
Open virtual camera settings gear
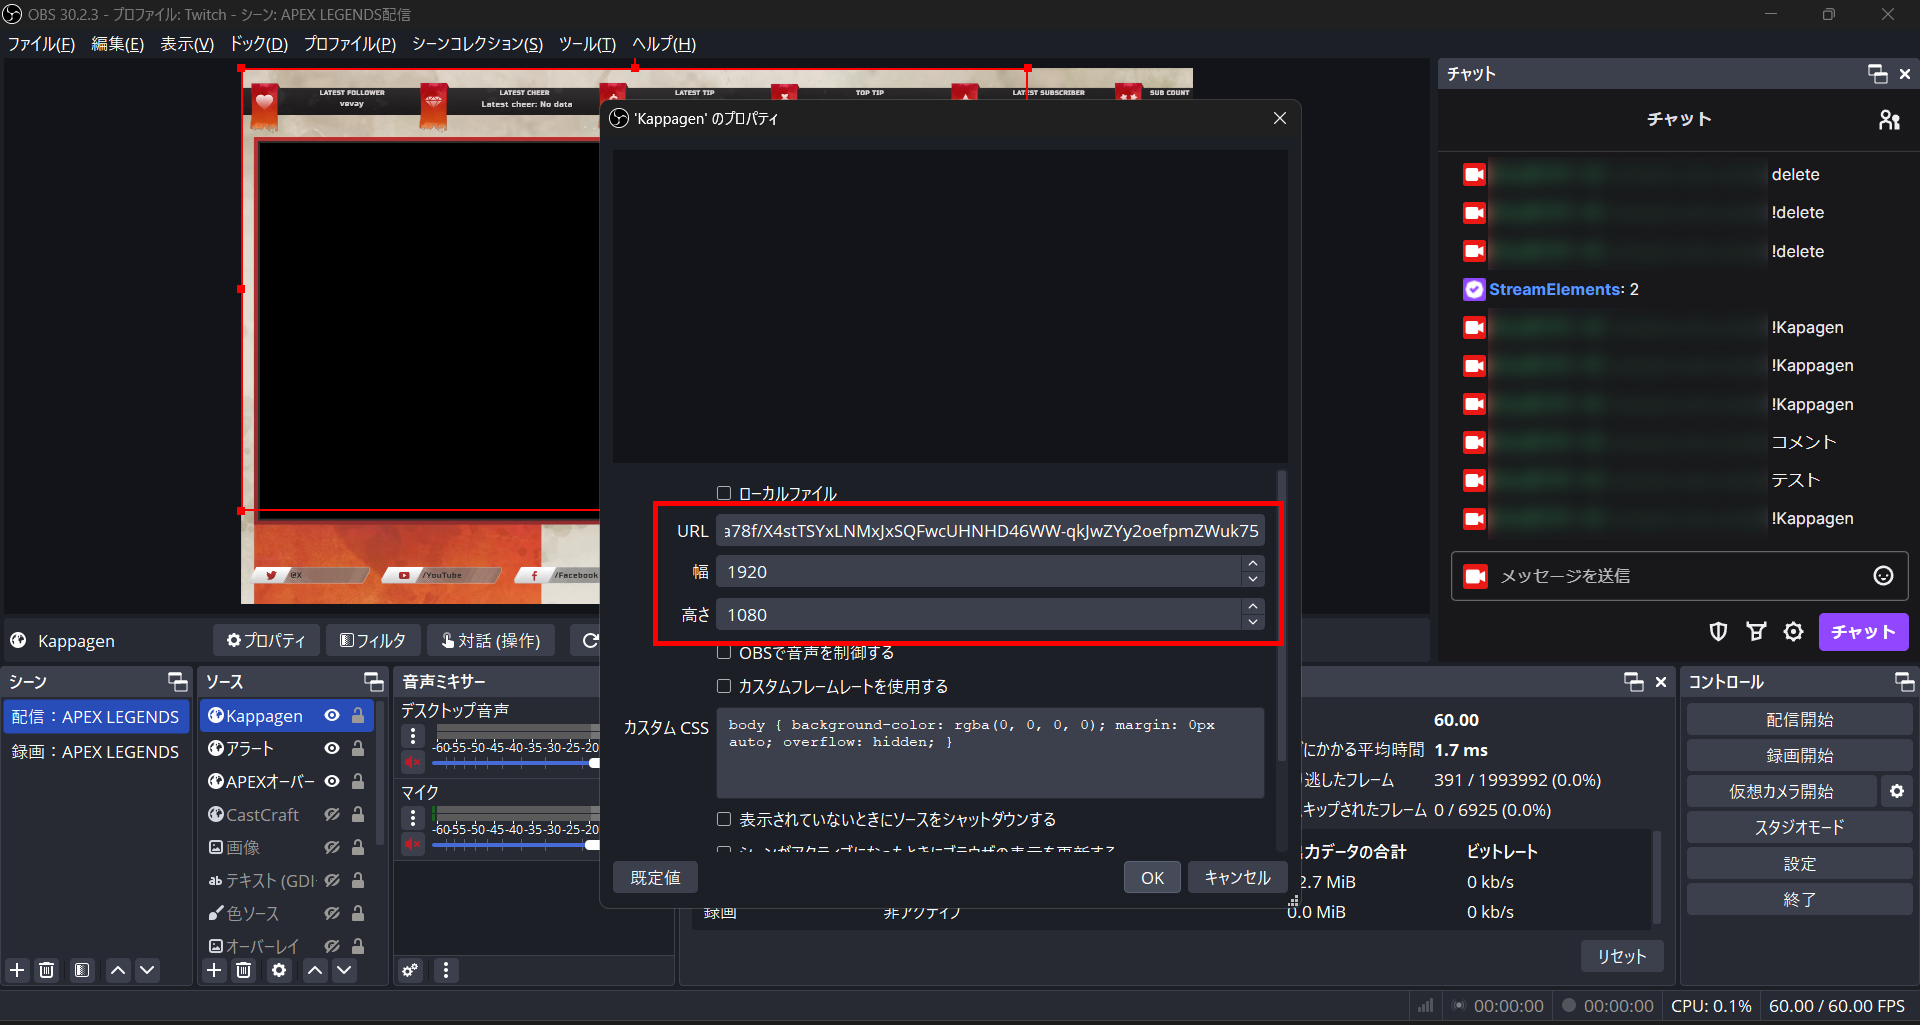(x=1897, y=792)
